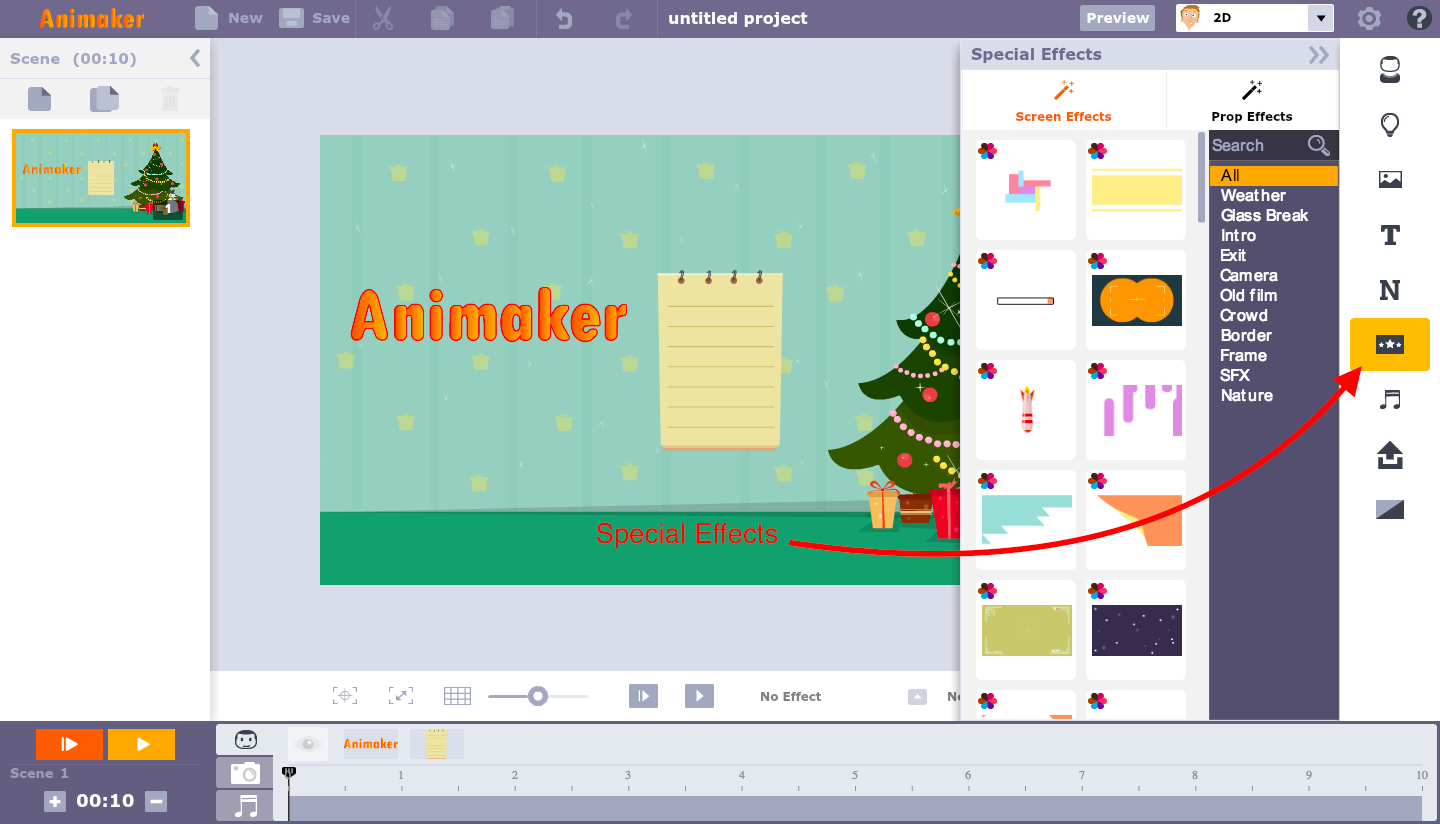
Task: Toggle the stage grid overlay
Action: (x=457, y=696)
